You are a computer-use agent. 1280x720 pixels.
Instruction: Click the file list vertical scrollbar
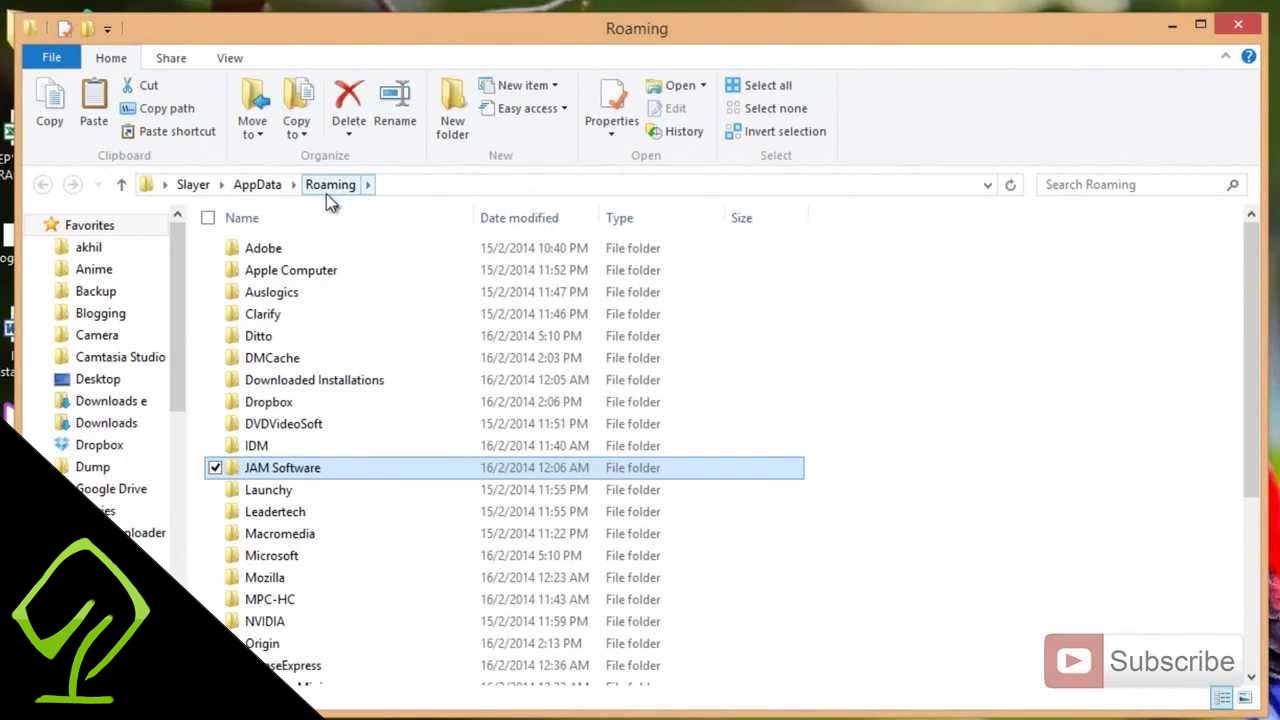click(x=1251, y=360)
